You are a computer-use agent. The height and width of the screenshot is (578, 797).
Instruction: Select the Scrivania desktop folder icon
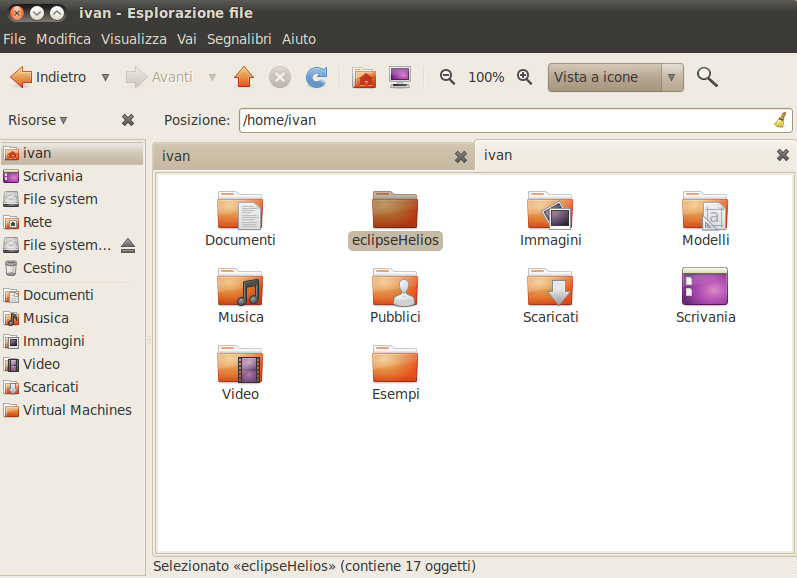[x=705, y=286]
